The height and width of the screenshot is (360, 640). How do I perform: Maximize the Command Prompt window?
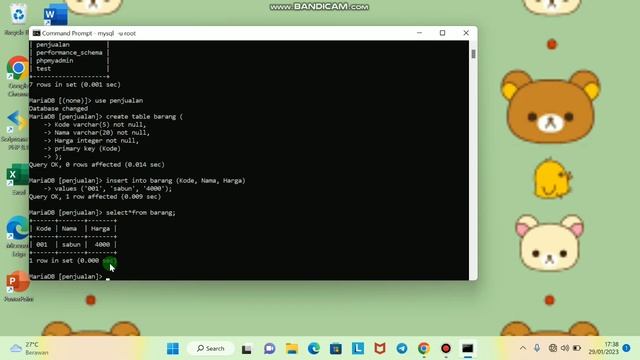click(442, 33)
